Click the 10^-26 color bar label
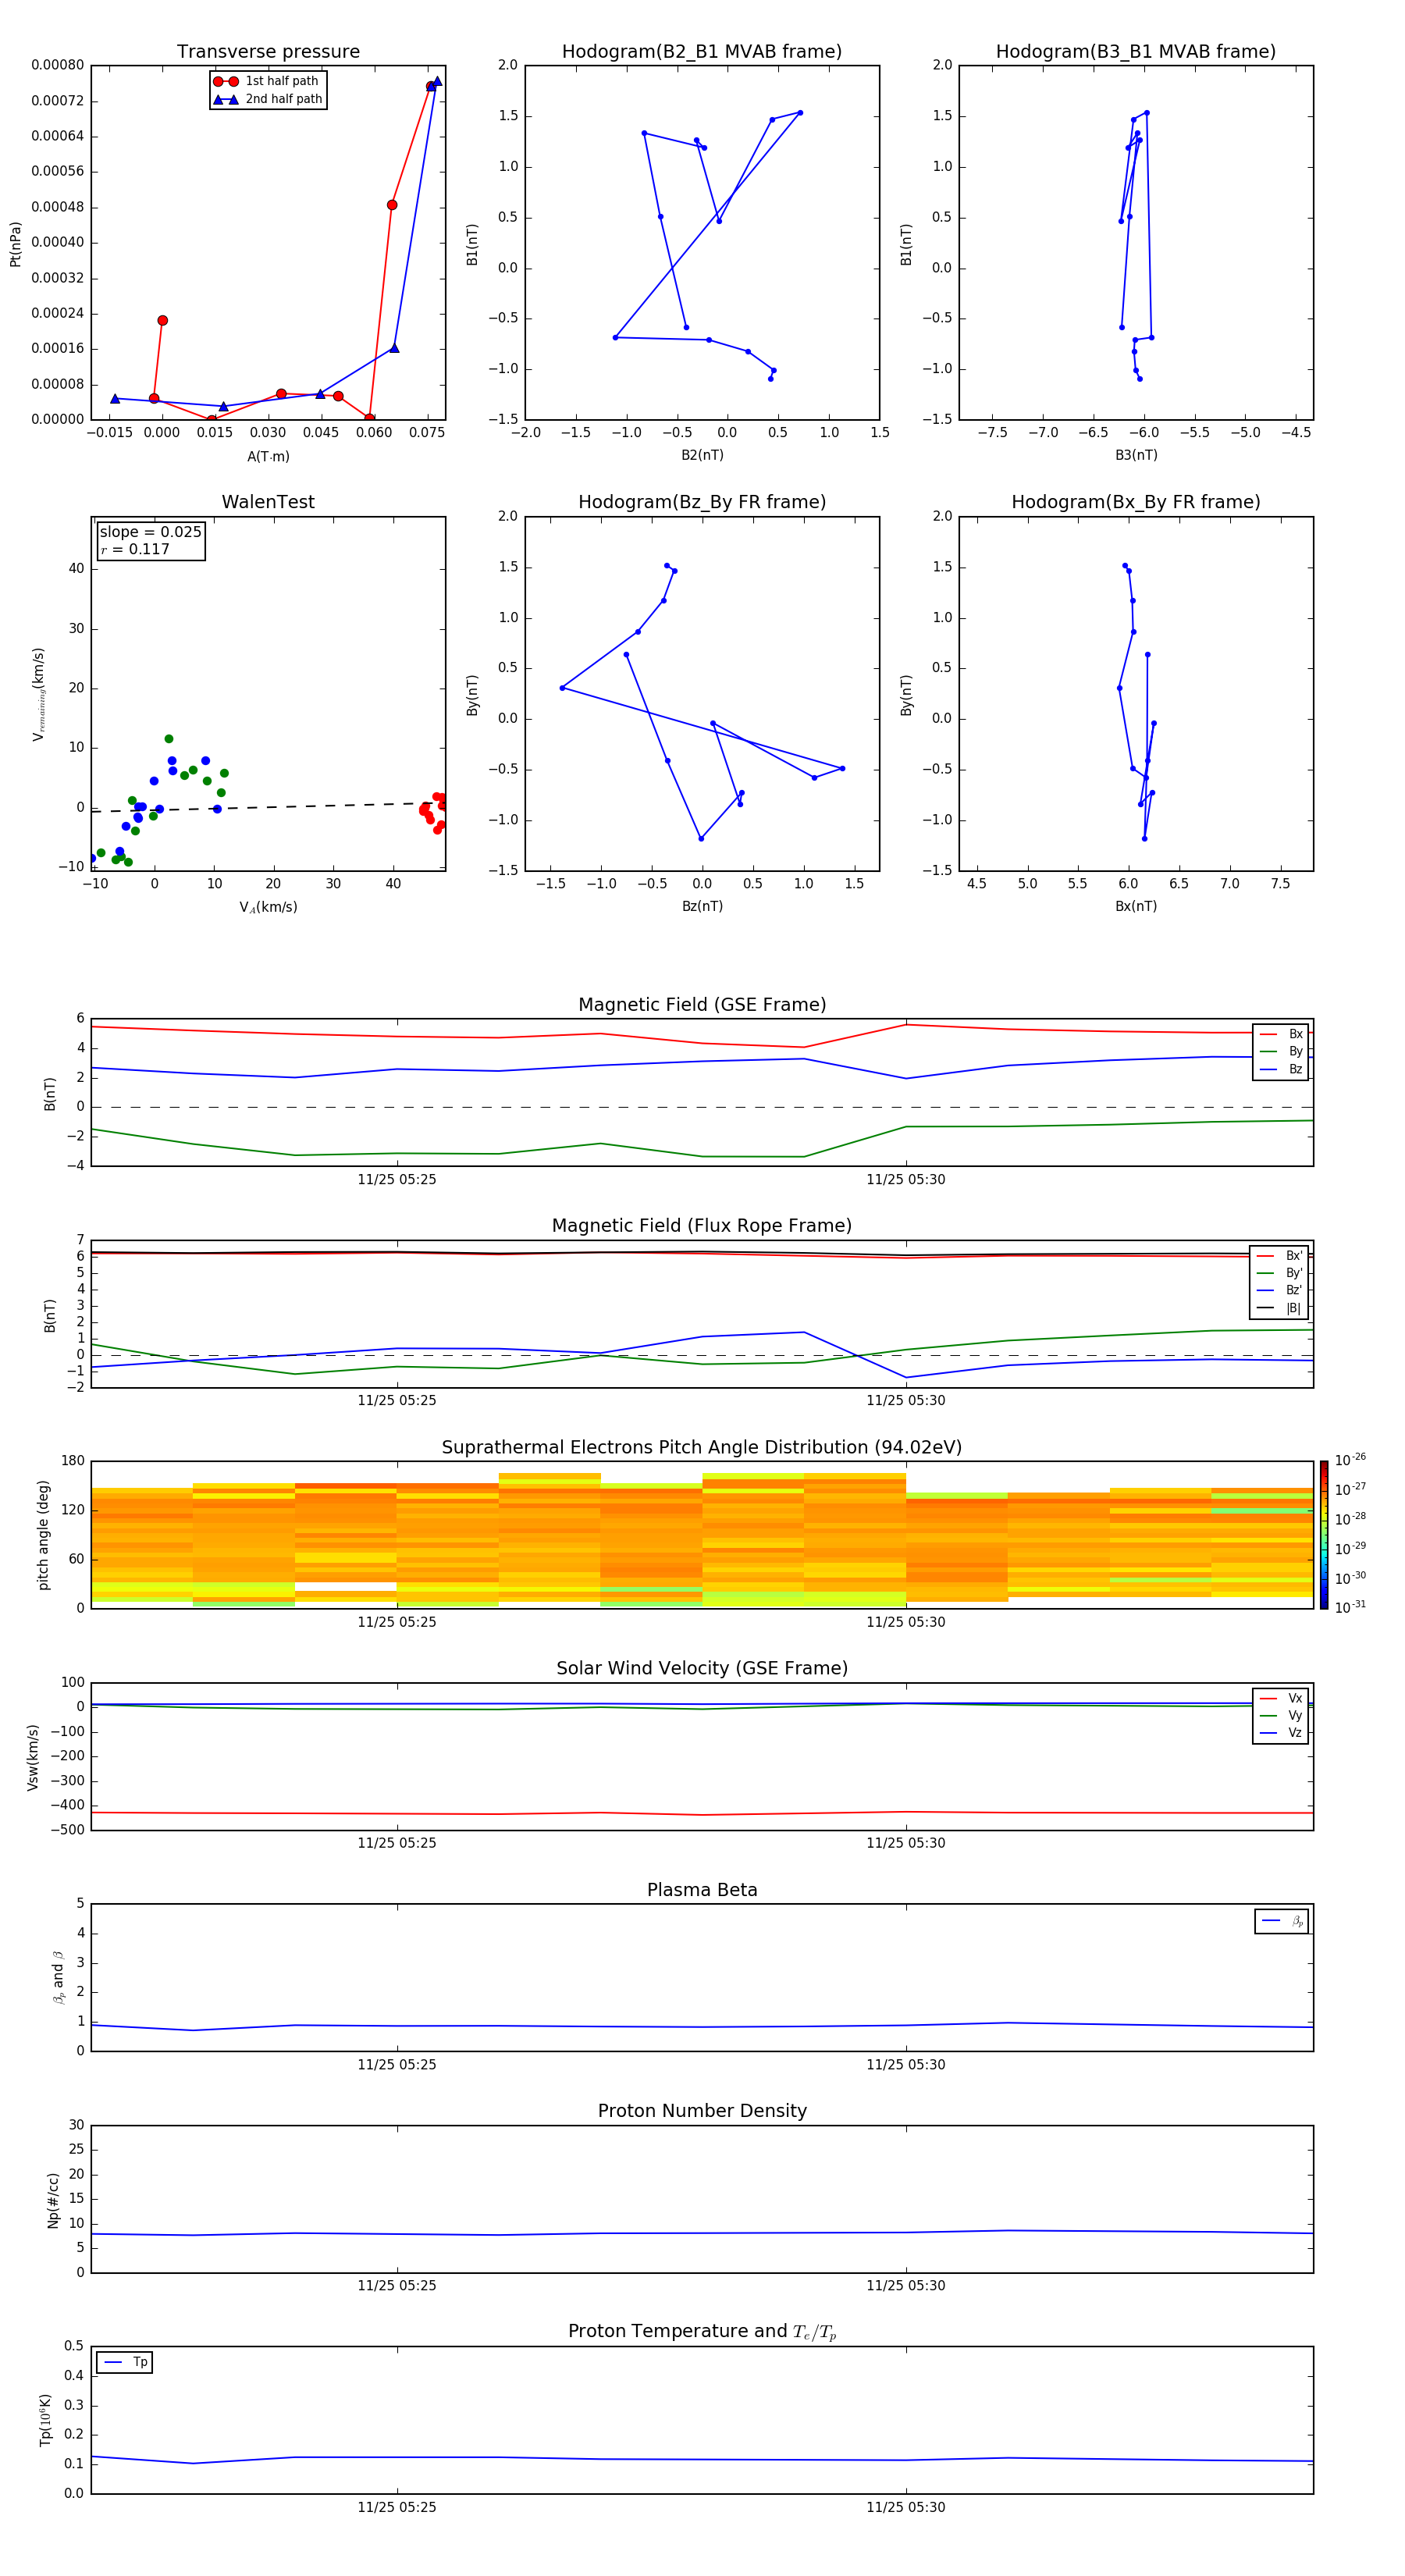The width and height of the screenshot is (1405, 2576). [1350, 1460]
